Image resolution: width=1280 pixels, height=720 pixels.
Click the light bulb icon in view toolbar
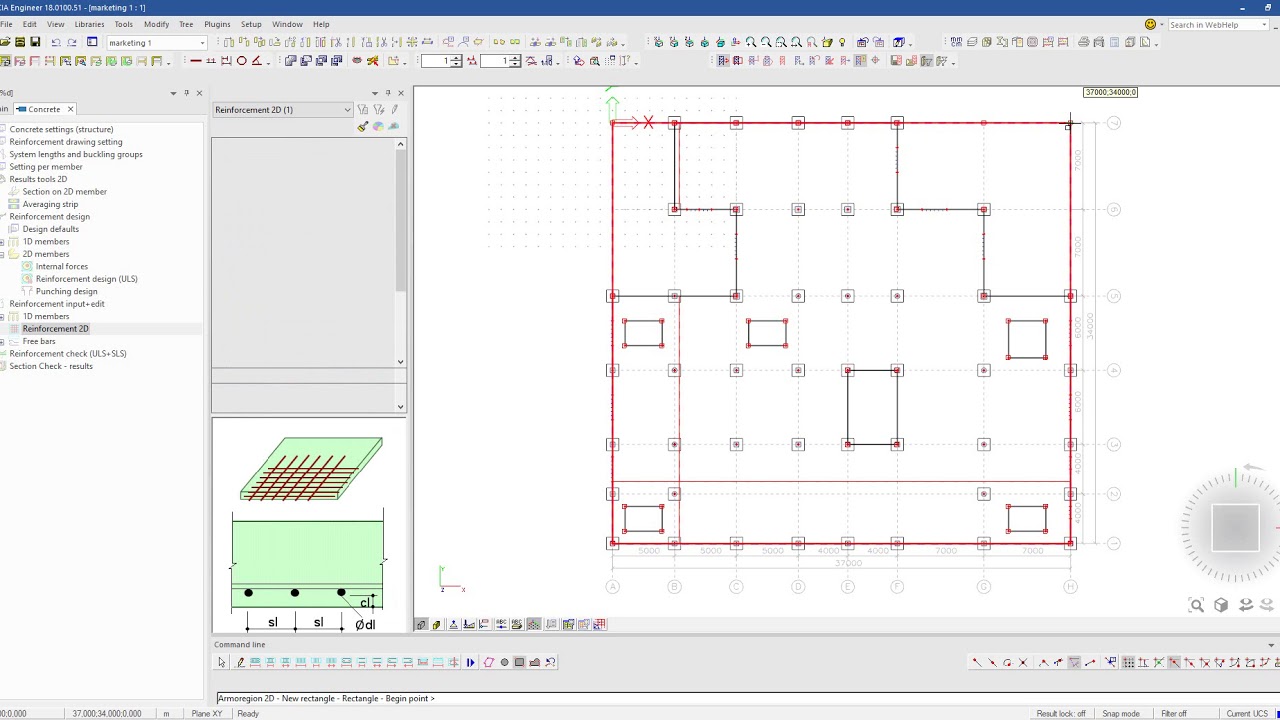tap(842, 42)
